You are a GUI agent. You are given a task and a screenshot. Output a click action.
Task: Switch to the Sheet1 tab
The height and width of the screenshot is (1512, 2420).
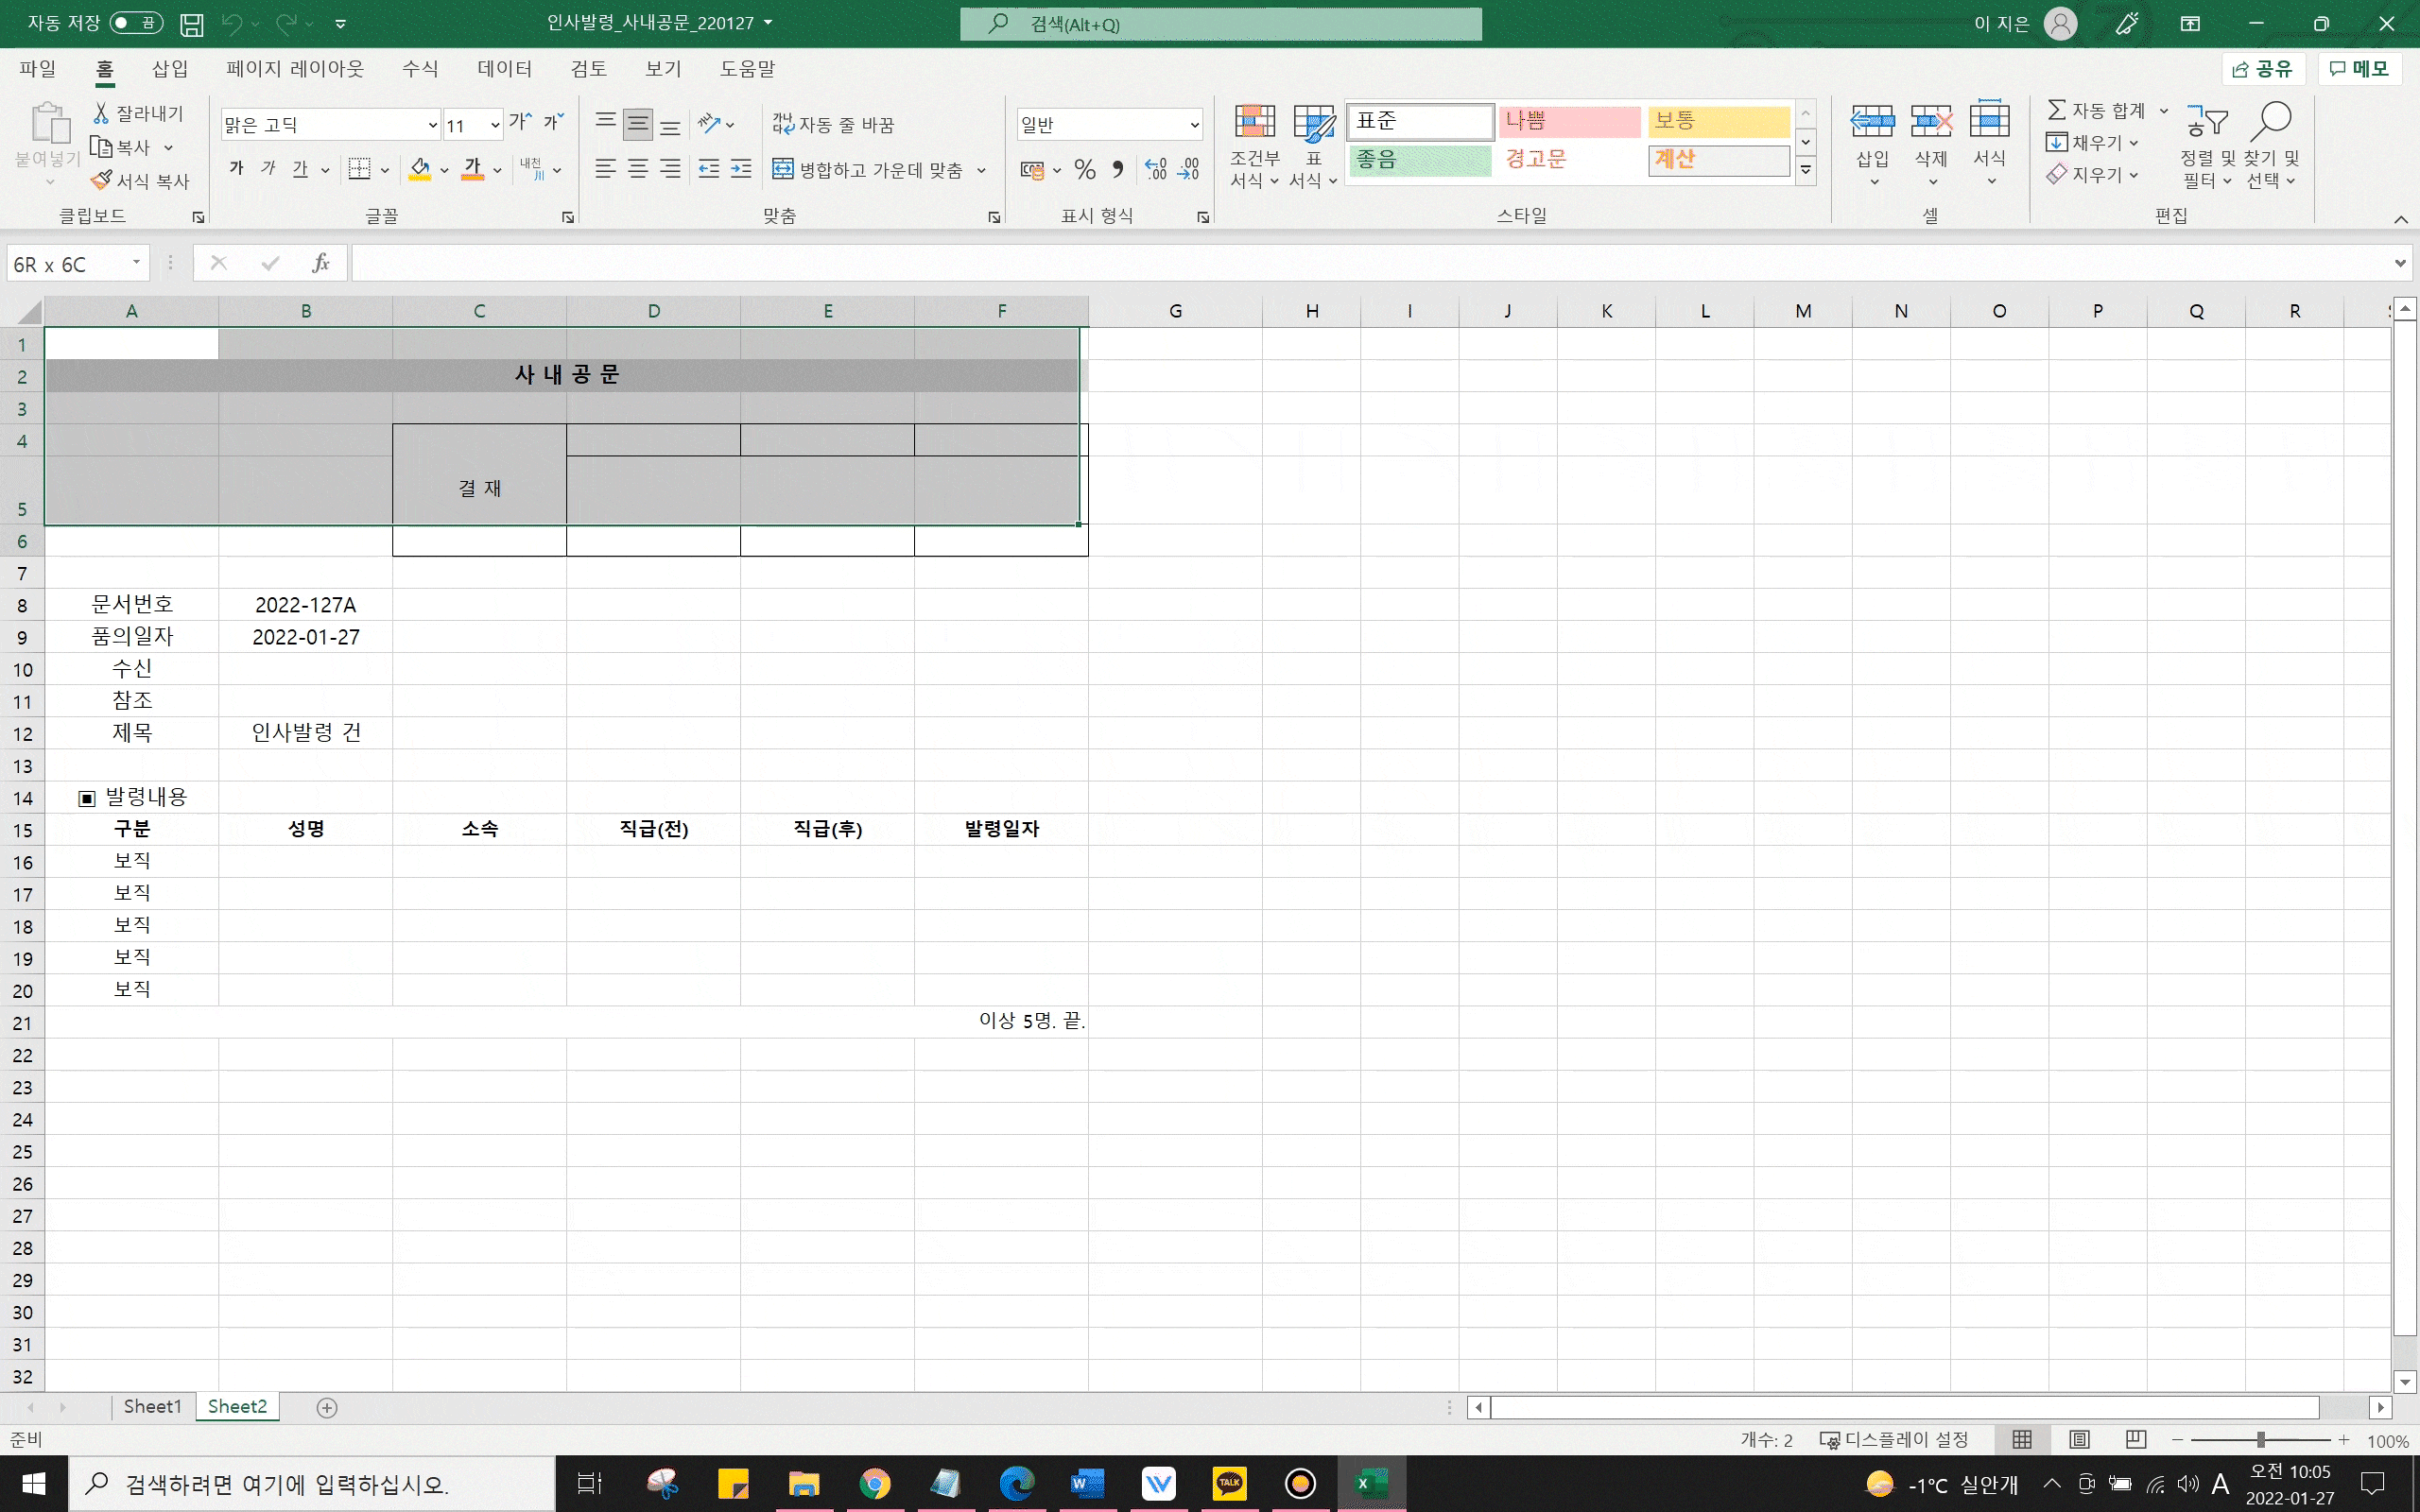click(152, 1407)
